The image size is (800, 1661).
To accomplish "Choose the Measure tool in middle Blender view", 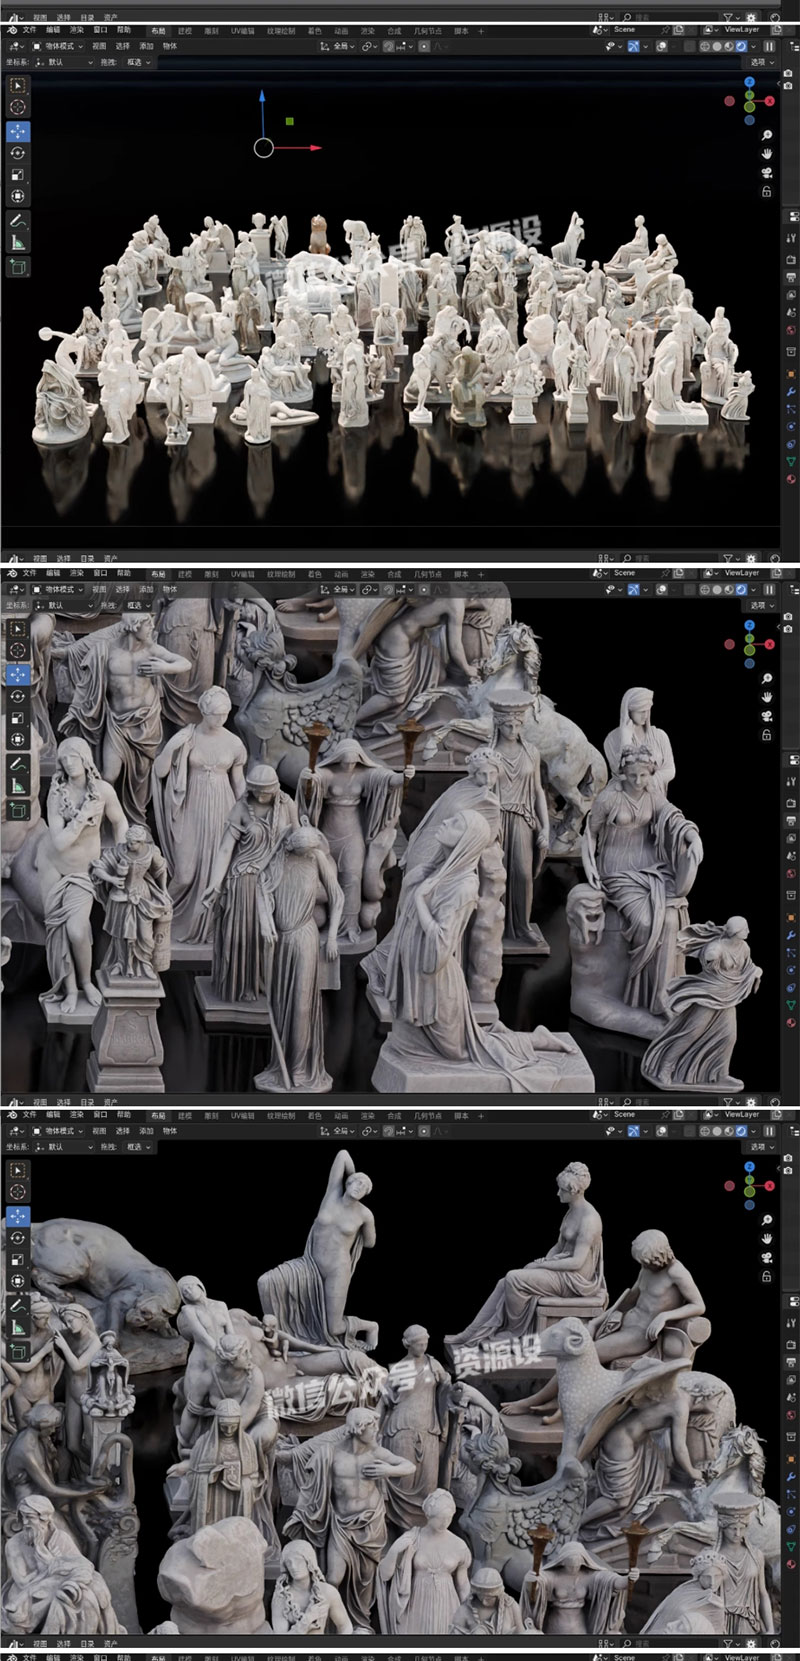I will pyautogui.click(x=18, y=785).
